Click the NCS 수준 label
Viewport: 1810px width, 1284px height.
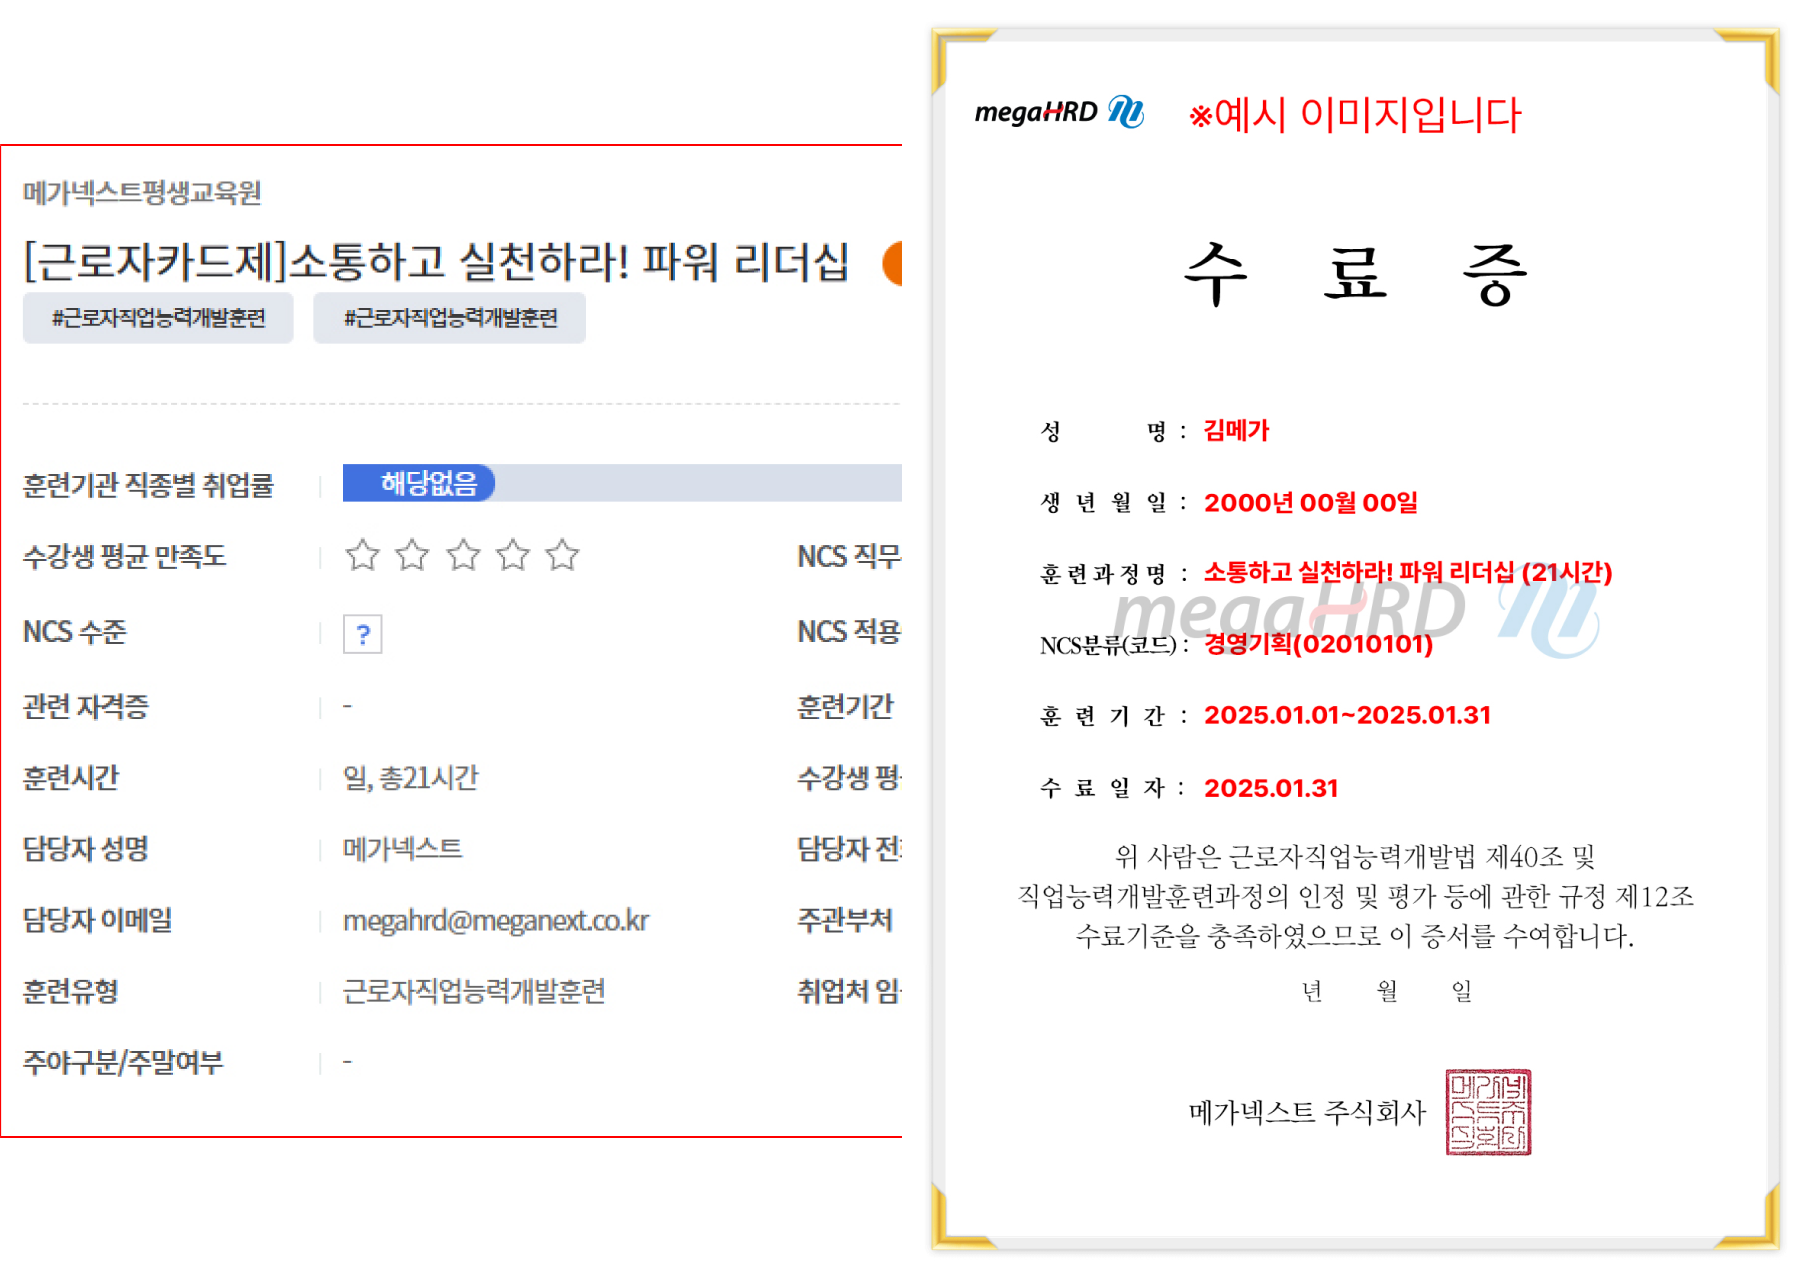pos(75,632)
